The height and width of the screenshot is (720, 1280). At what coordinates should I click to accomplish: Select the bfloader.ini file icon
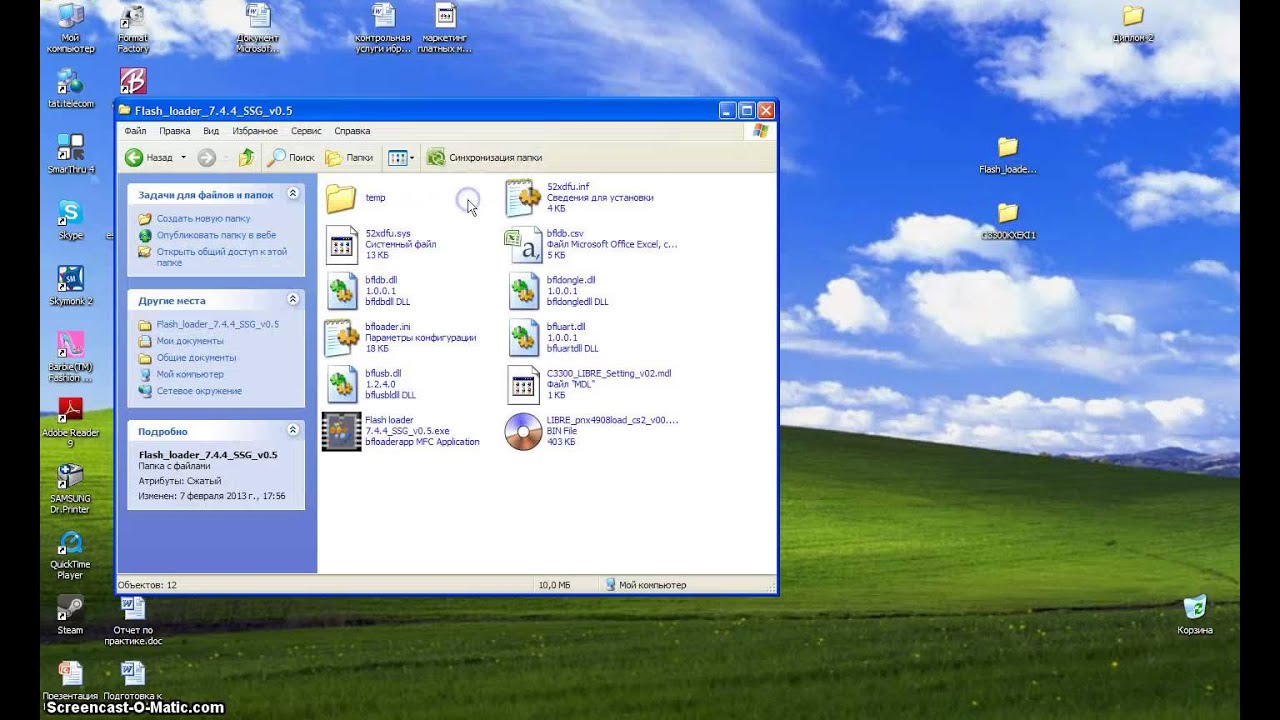pyautogui.click(x=341, y=338)
